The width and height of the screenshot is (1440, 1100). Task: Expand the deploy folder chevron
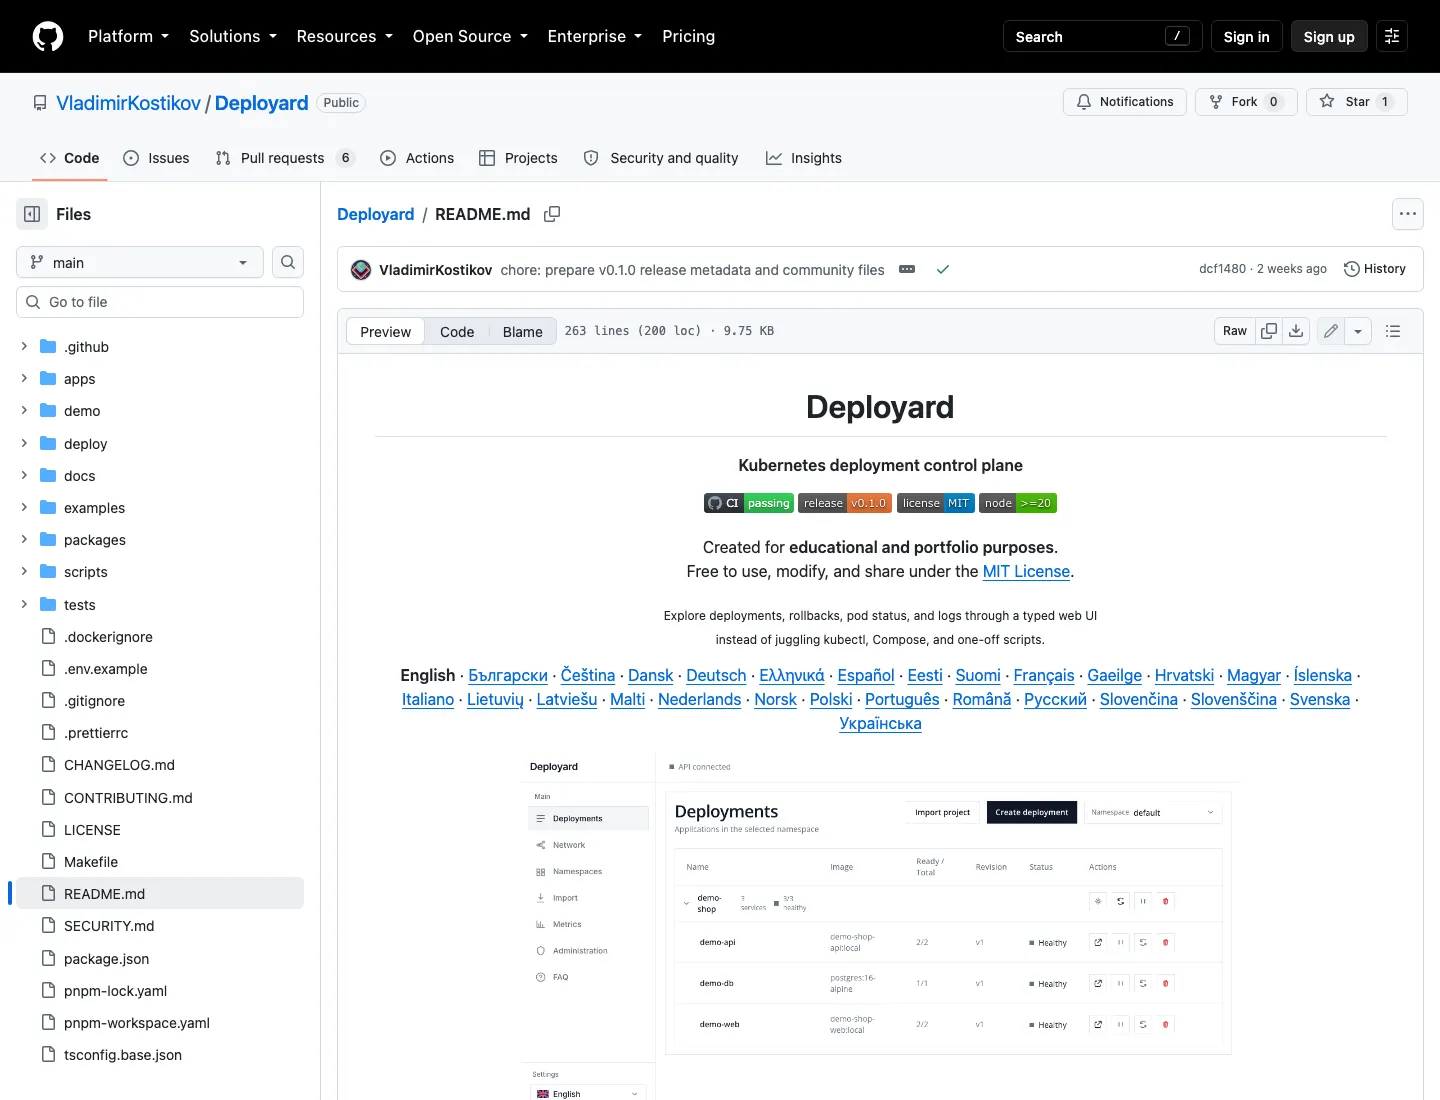click(x=24, y=443)
